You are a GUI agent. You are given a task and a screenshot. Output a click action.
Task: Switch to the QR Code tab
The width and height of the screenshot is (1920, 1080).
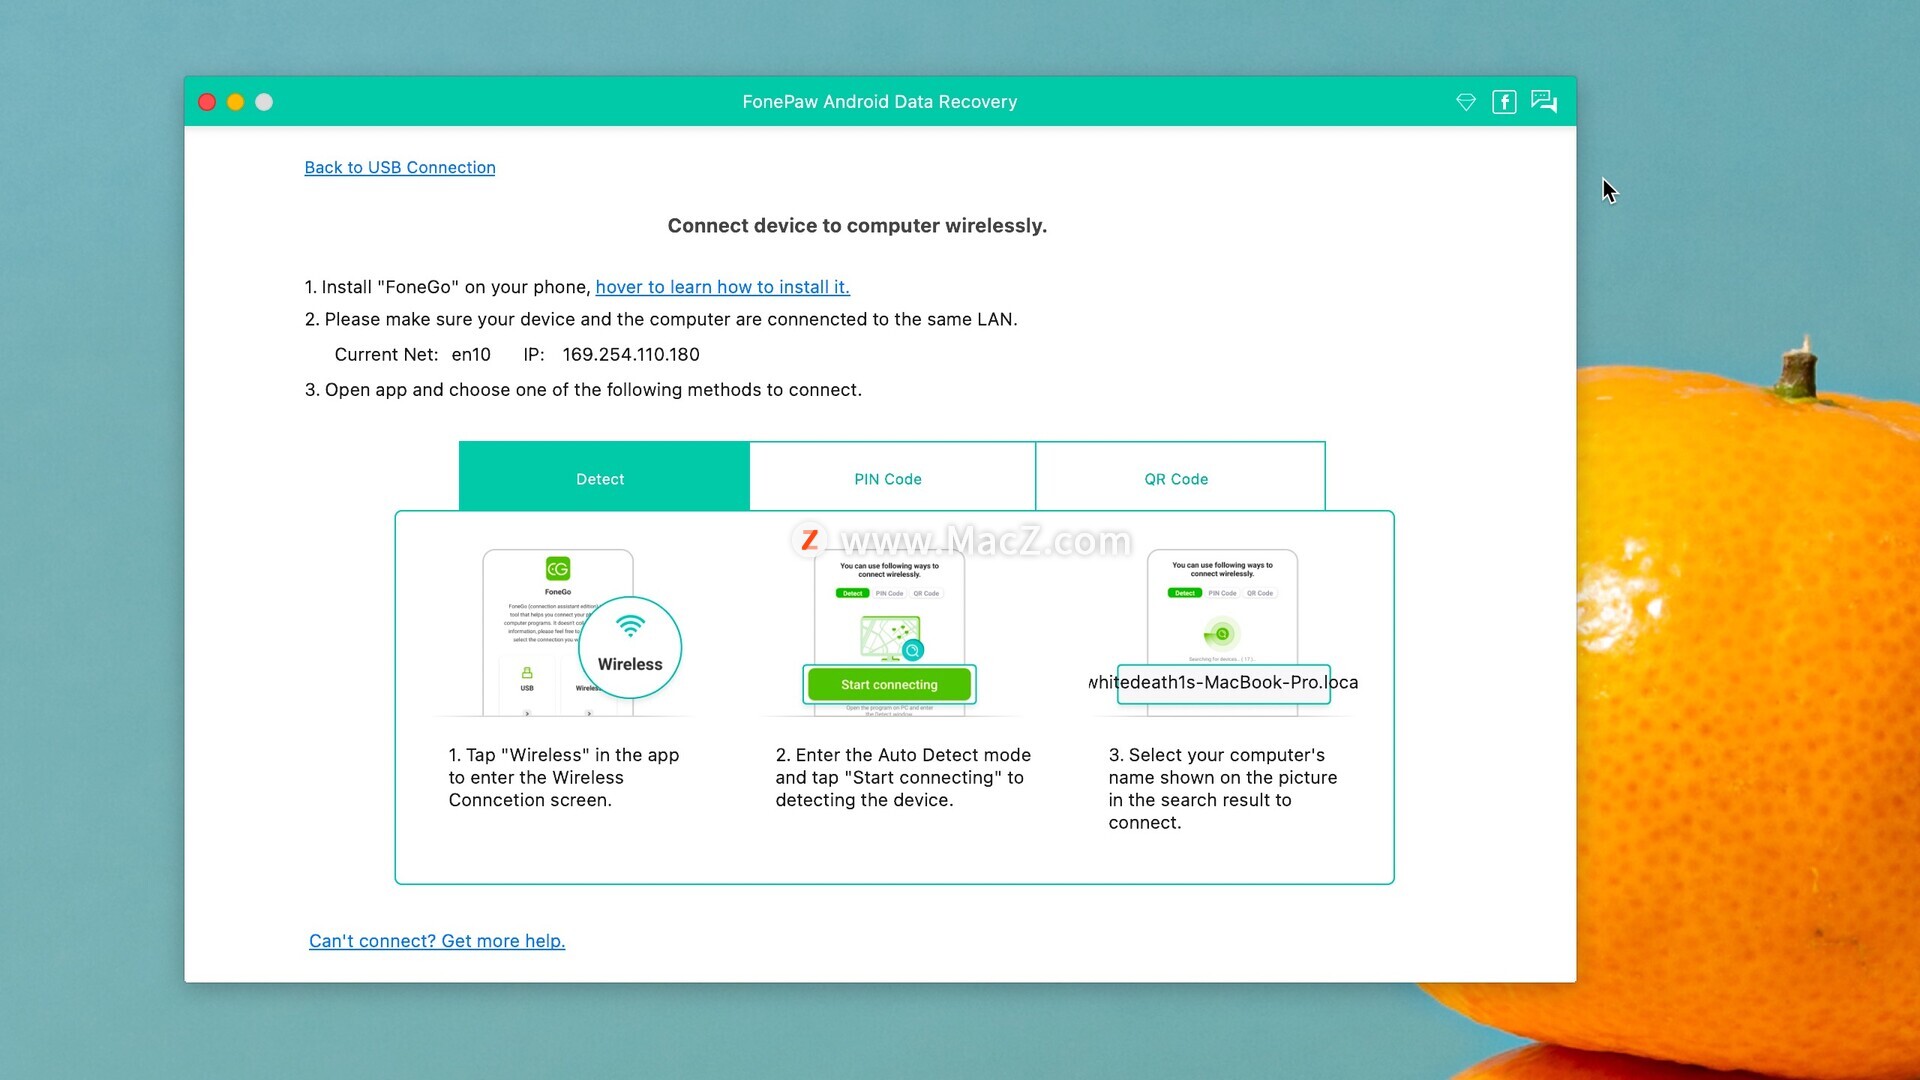[x=1180, y=478]
